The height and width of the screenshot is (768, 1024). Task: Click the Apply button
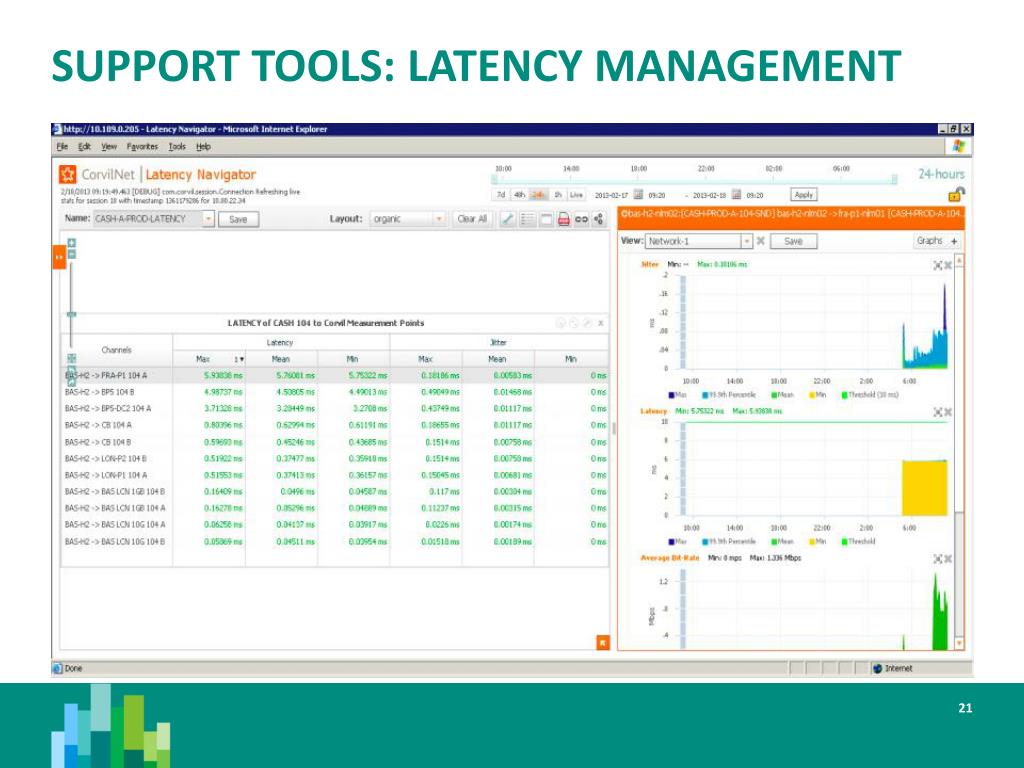804,195
